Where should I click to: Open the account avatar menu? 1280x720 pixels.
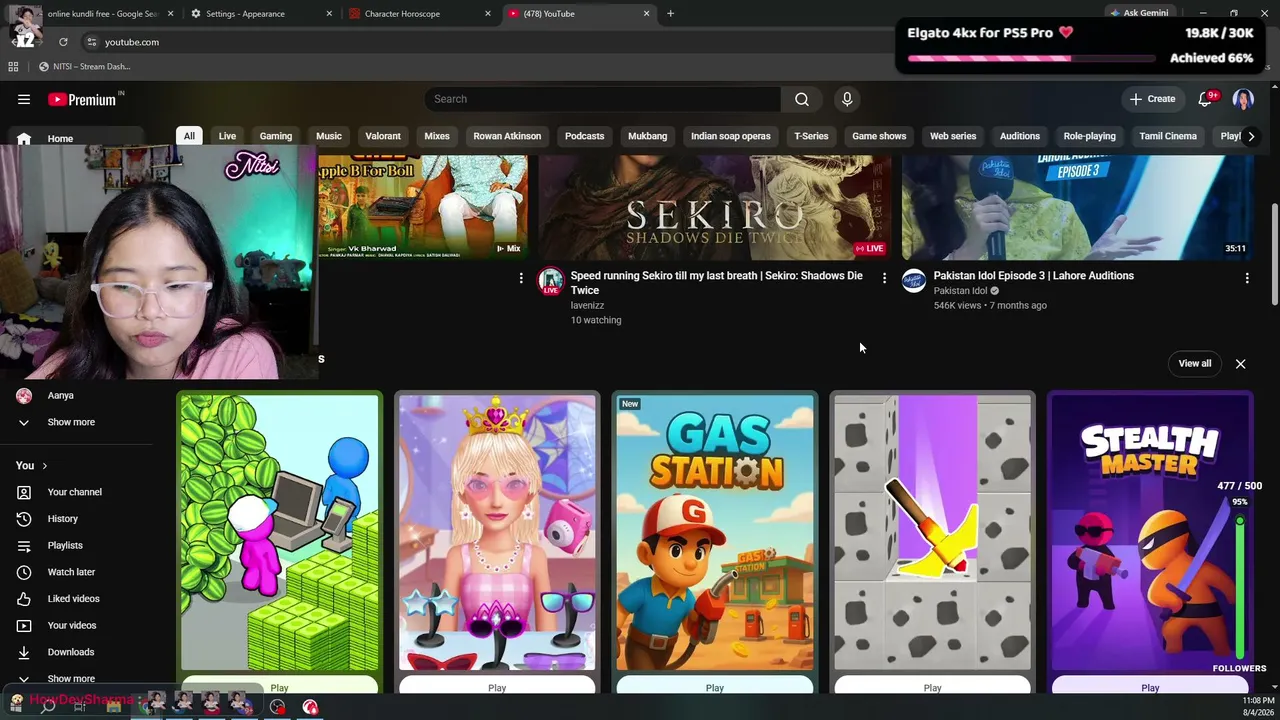pyautogui.click(x=1243, y=99)
